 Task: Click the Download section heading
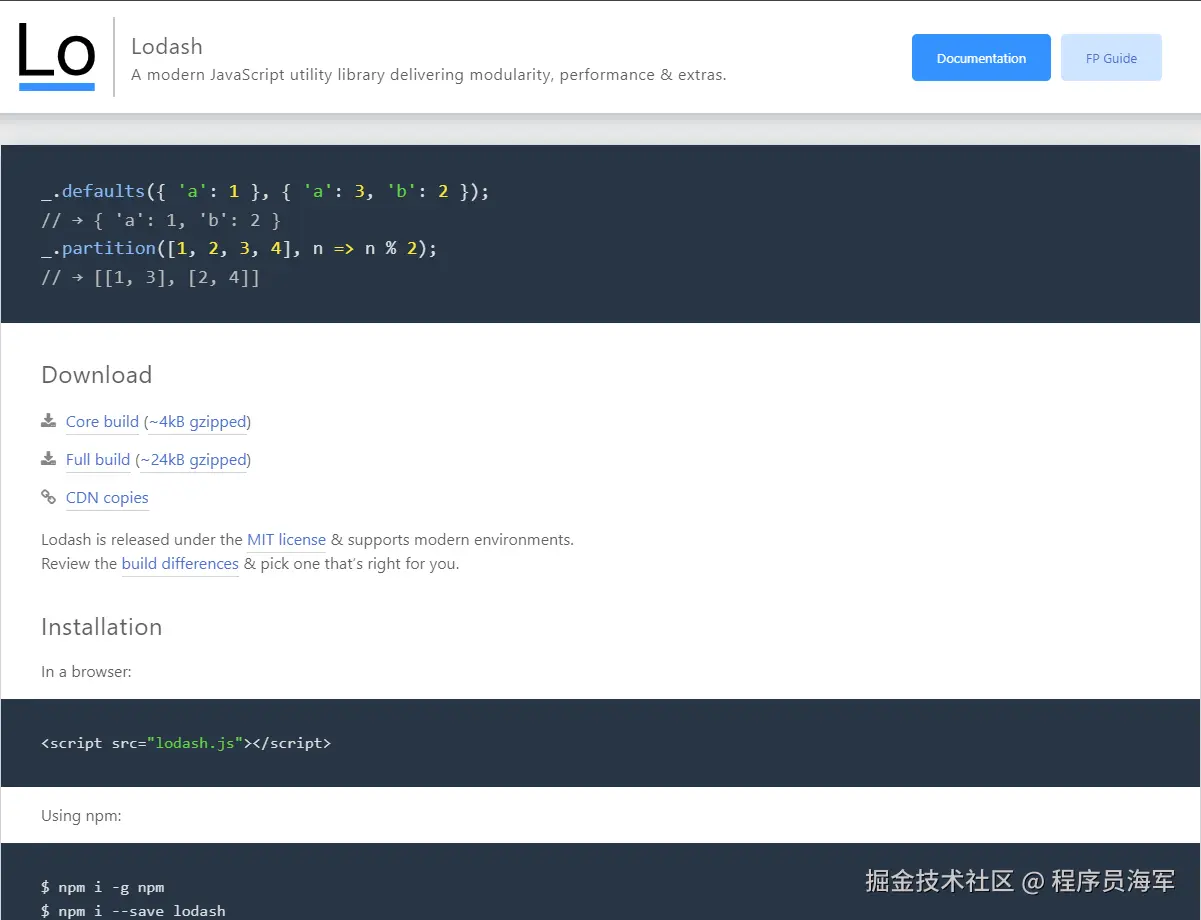(x=97, y=375)
